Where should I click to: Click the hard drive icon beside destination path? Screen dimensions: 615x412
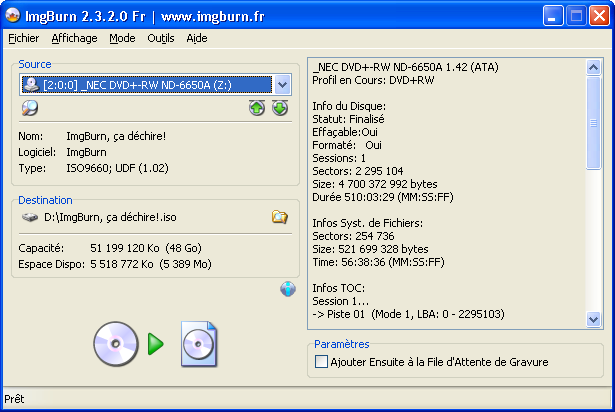(29, 217)
